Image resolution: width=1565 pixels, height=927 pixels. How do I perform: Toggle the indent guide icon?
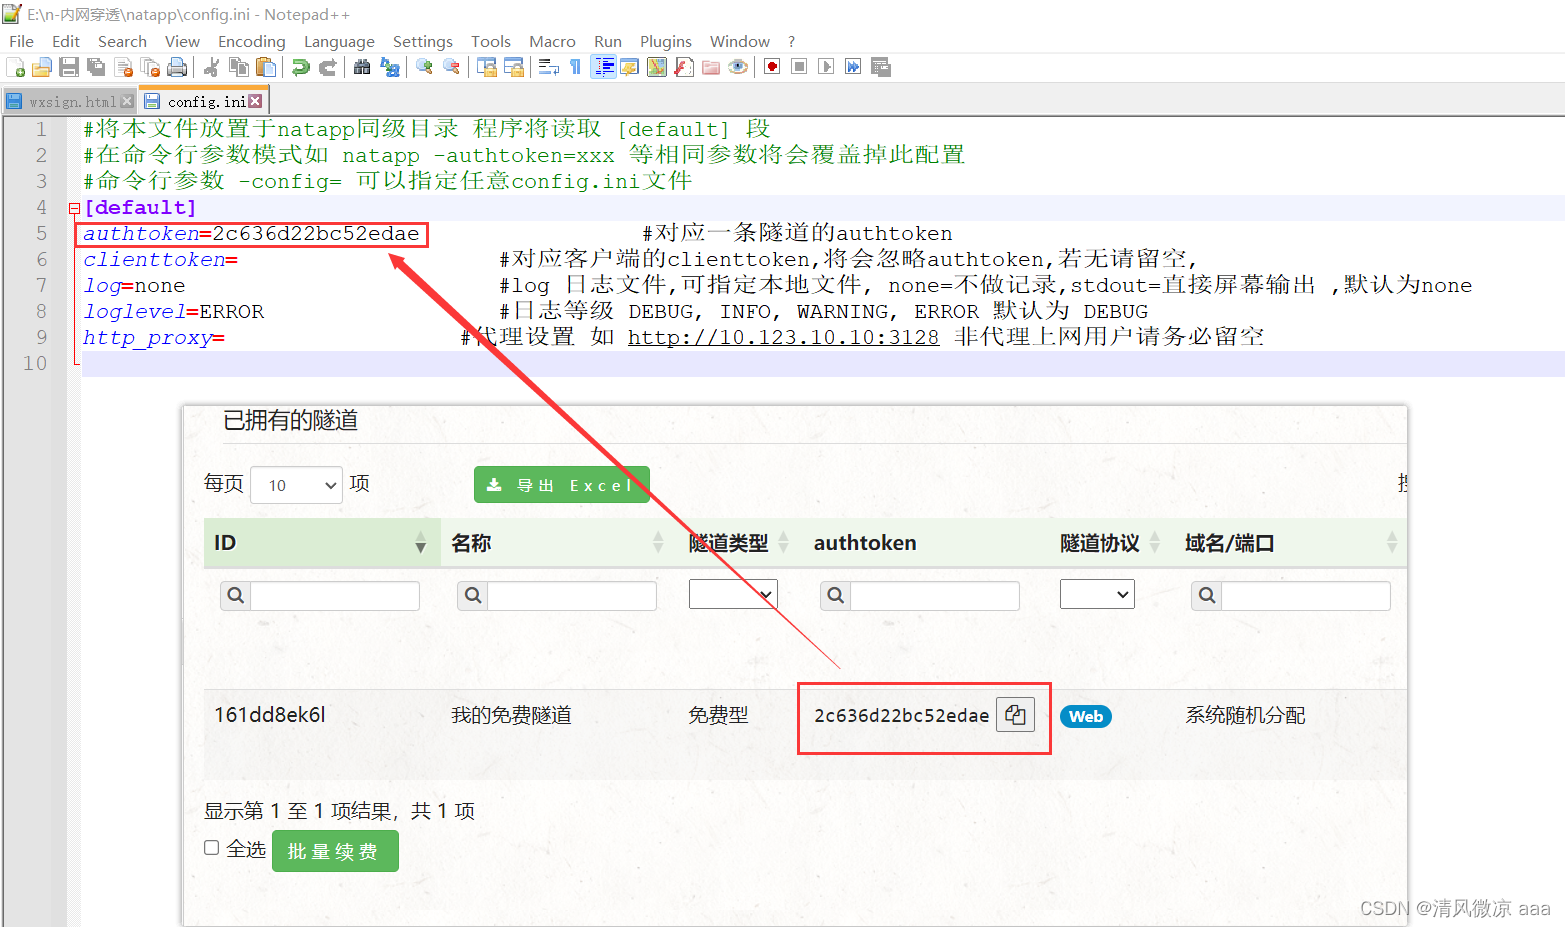604,67
